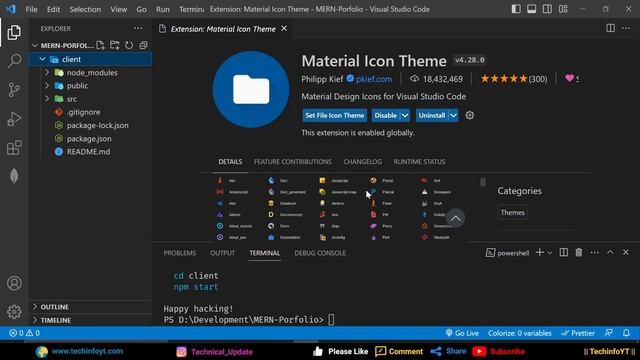Open the Go menu
The height and width of the screenshot is (360, 640).
point(141,9)
